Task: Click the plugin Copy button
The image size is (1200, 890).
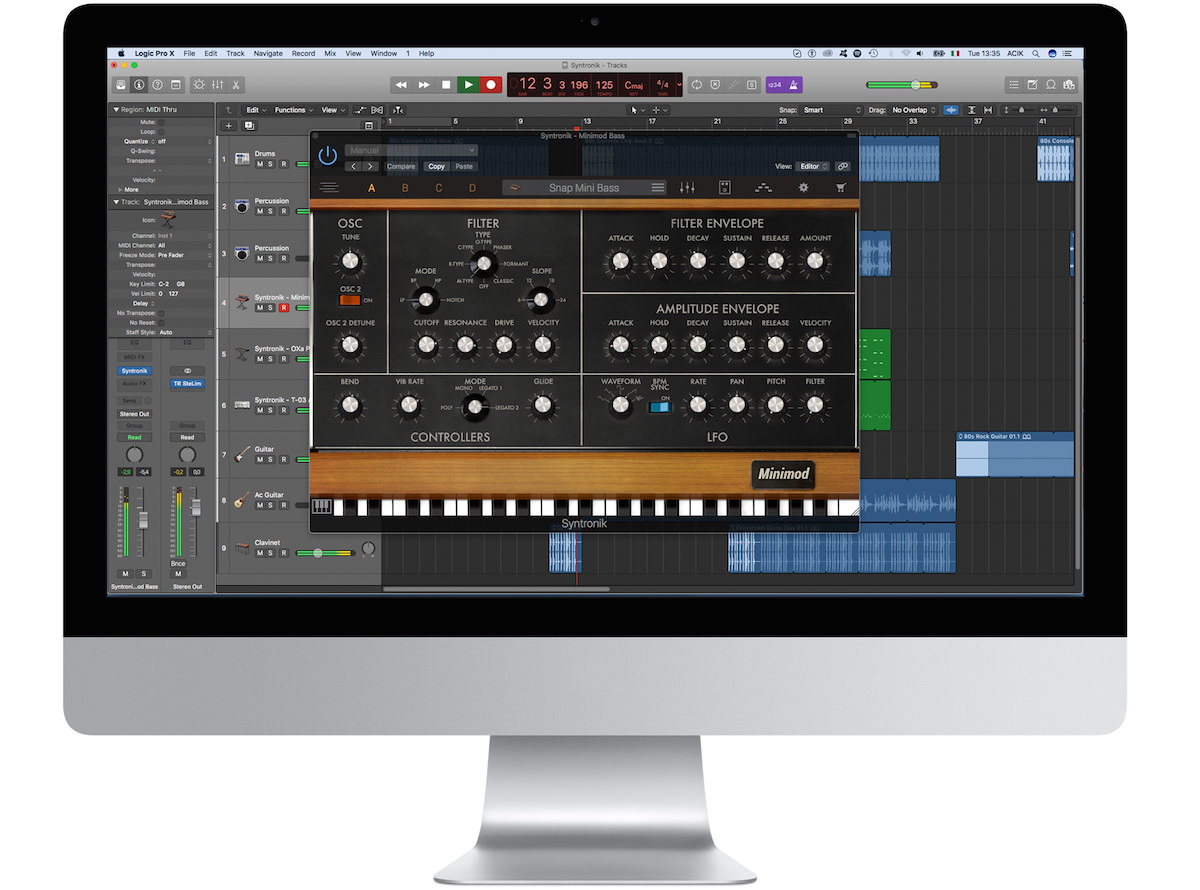Action: 436,166
